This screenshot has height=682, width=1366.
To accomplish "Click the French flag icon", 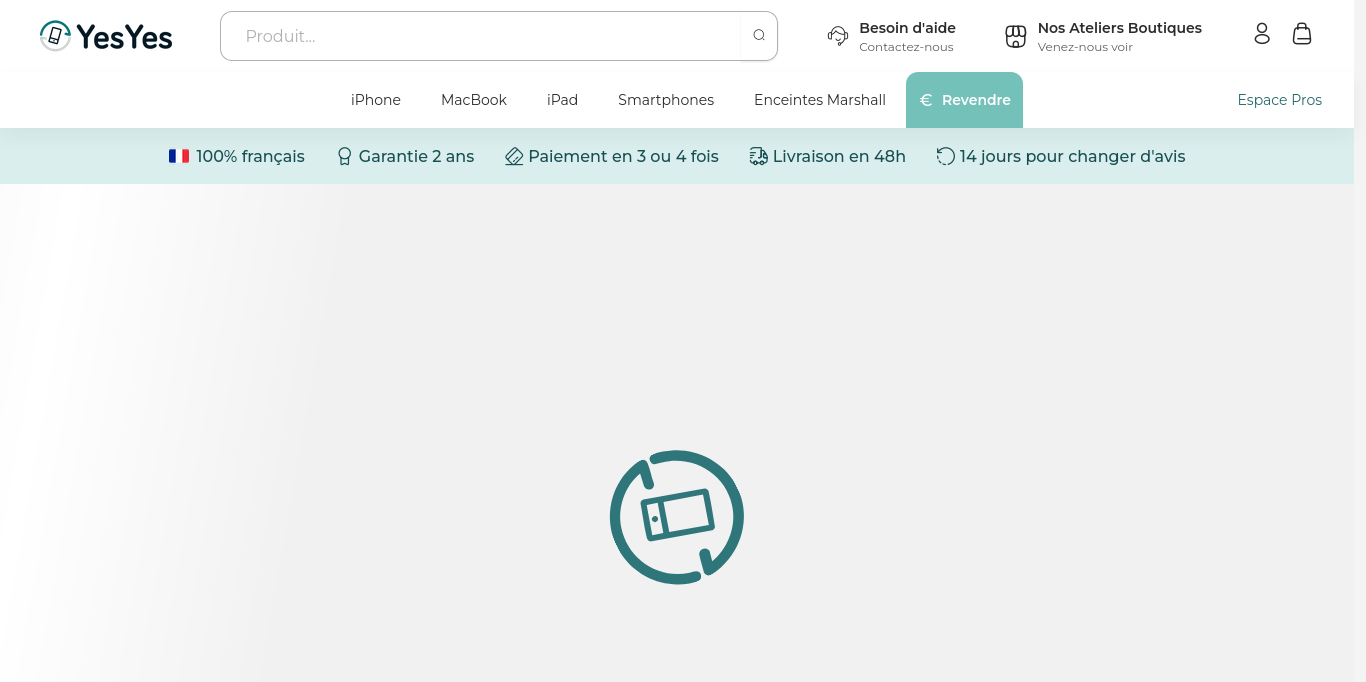I will 179,156.
